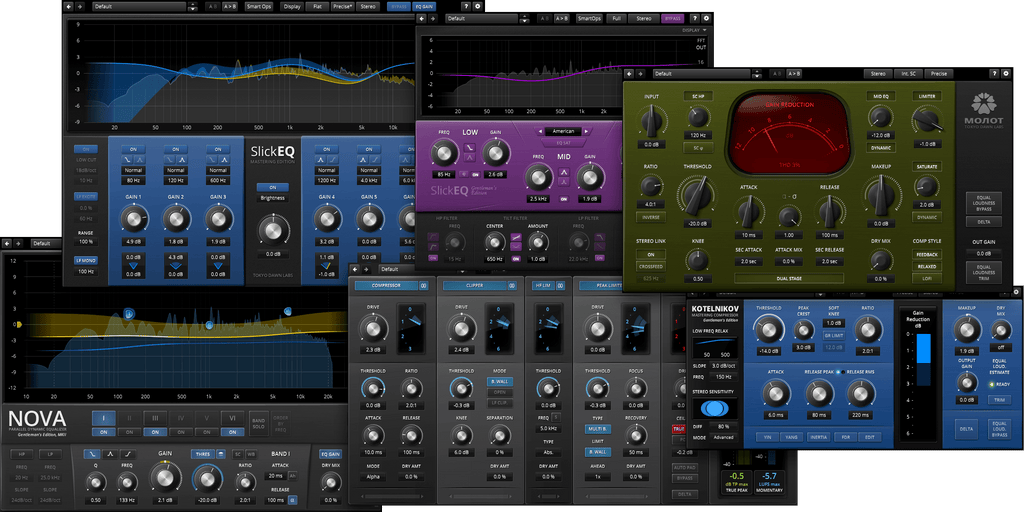This screenshot has height=512, width=1024.
Task: Click Nova Q value field 0.50
Action: click(96, 500)
